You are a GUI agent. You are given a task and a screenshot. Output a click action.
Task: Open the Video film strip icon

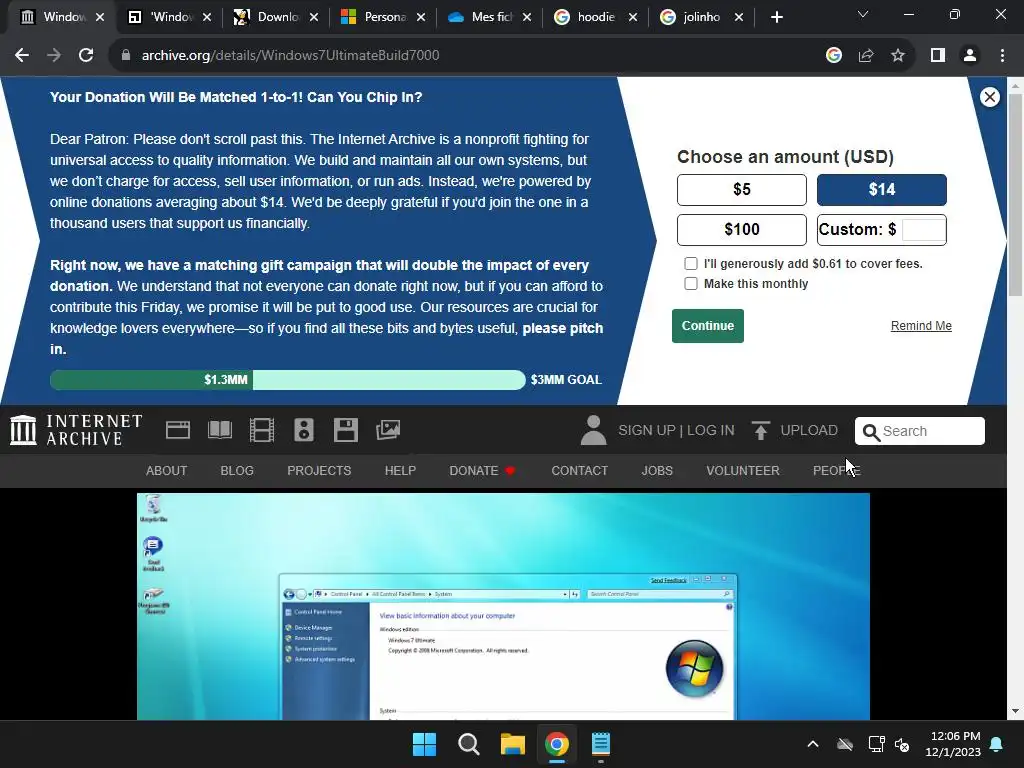tap(262, 430)
